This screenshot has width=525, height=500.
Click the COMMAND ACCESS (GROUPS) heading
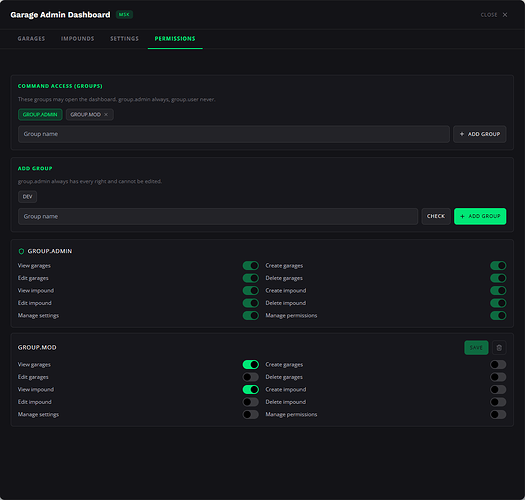[x=60, y=86]
